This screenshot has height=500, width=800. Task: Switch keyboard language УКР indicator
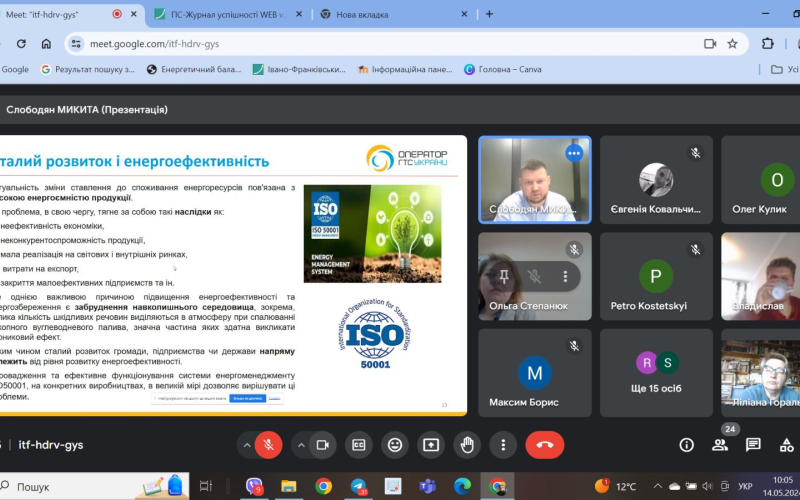745,486
